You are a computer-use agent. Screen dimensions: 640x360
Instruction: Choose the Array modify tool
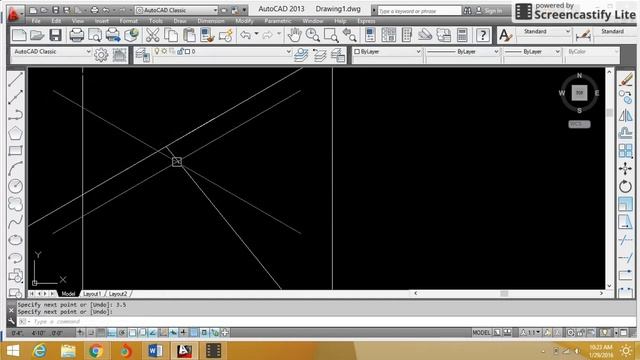tap(625, 151)
